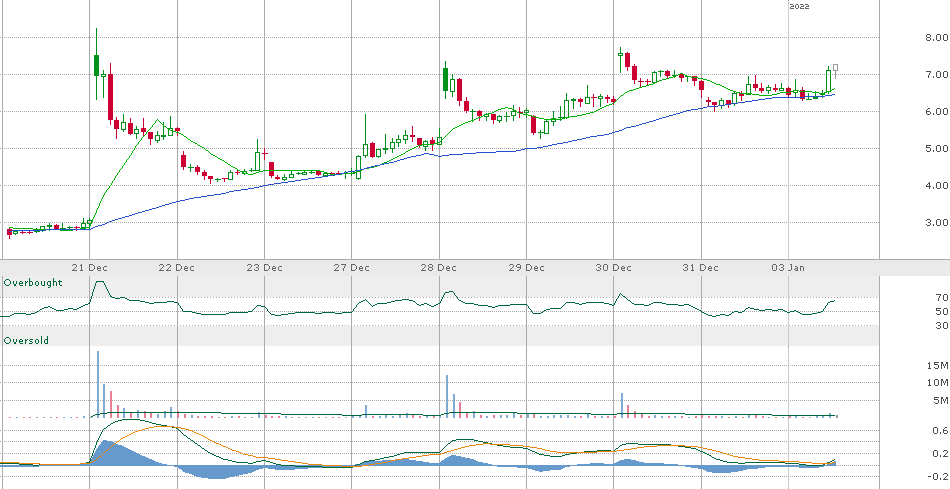Pick the 29 Dec date label
This screenshot has width=950, height=489.
(x=526, y=267)
